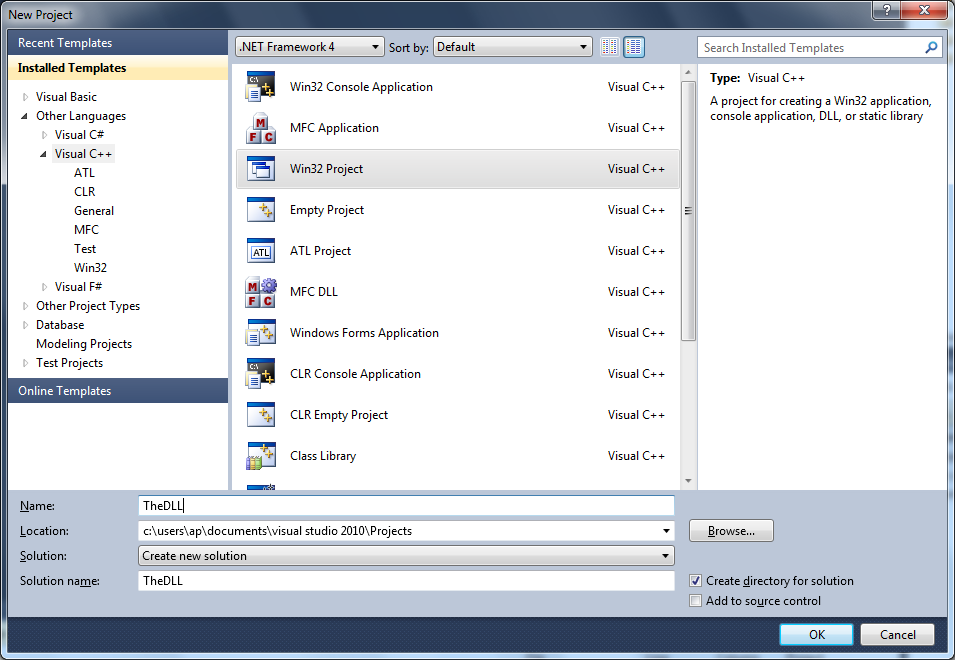Open the Location path dropdown arrow
This screenshot has width=955, height=660.
coord(666,531)
